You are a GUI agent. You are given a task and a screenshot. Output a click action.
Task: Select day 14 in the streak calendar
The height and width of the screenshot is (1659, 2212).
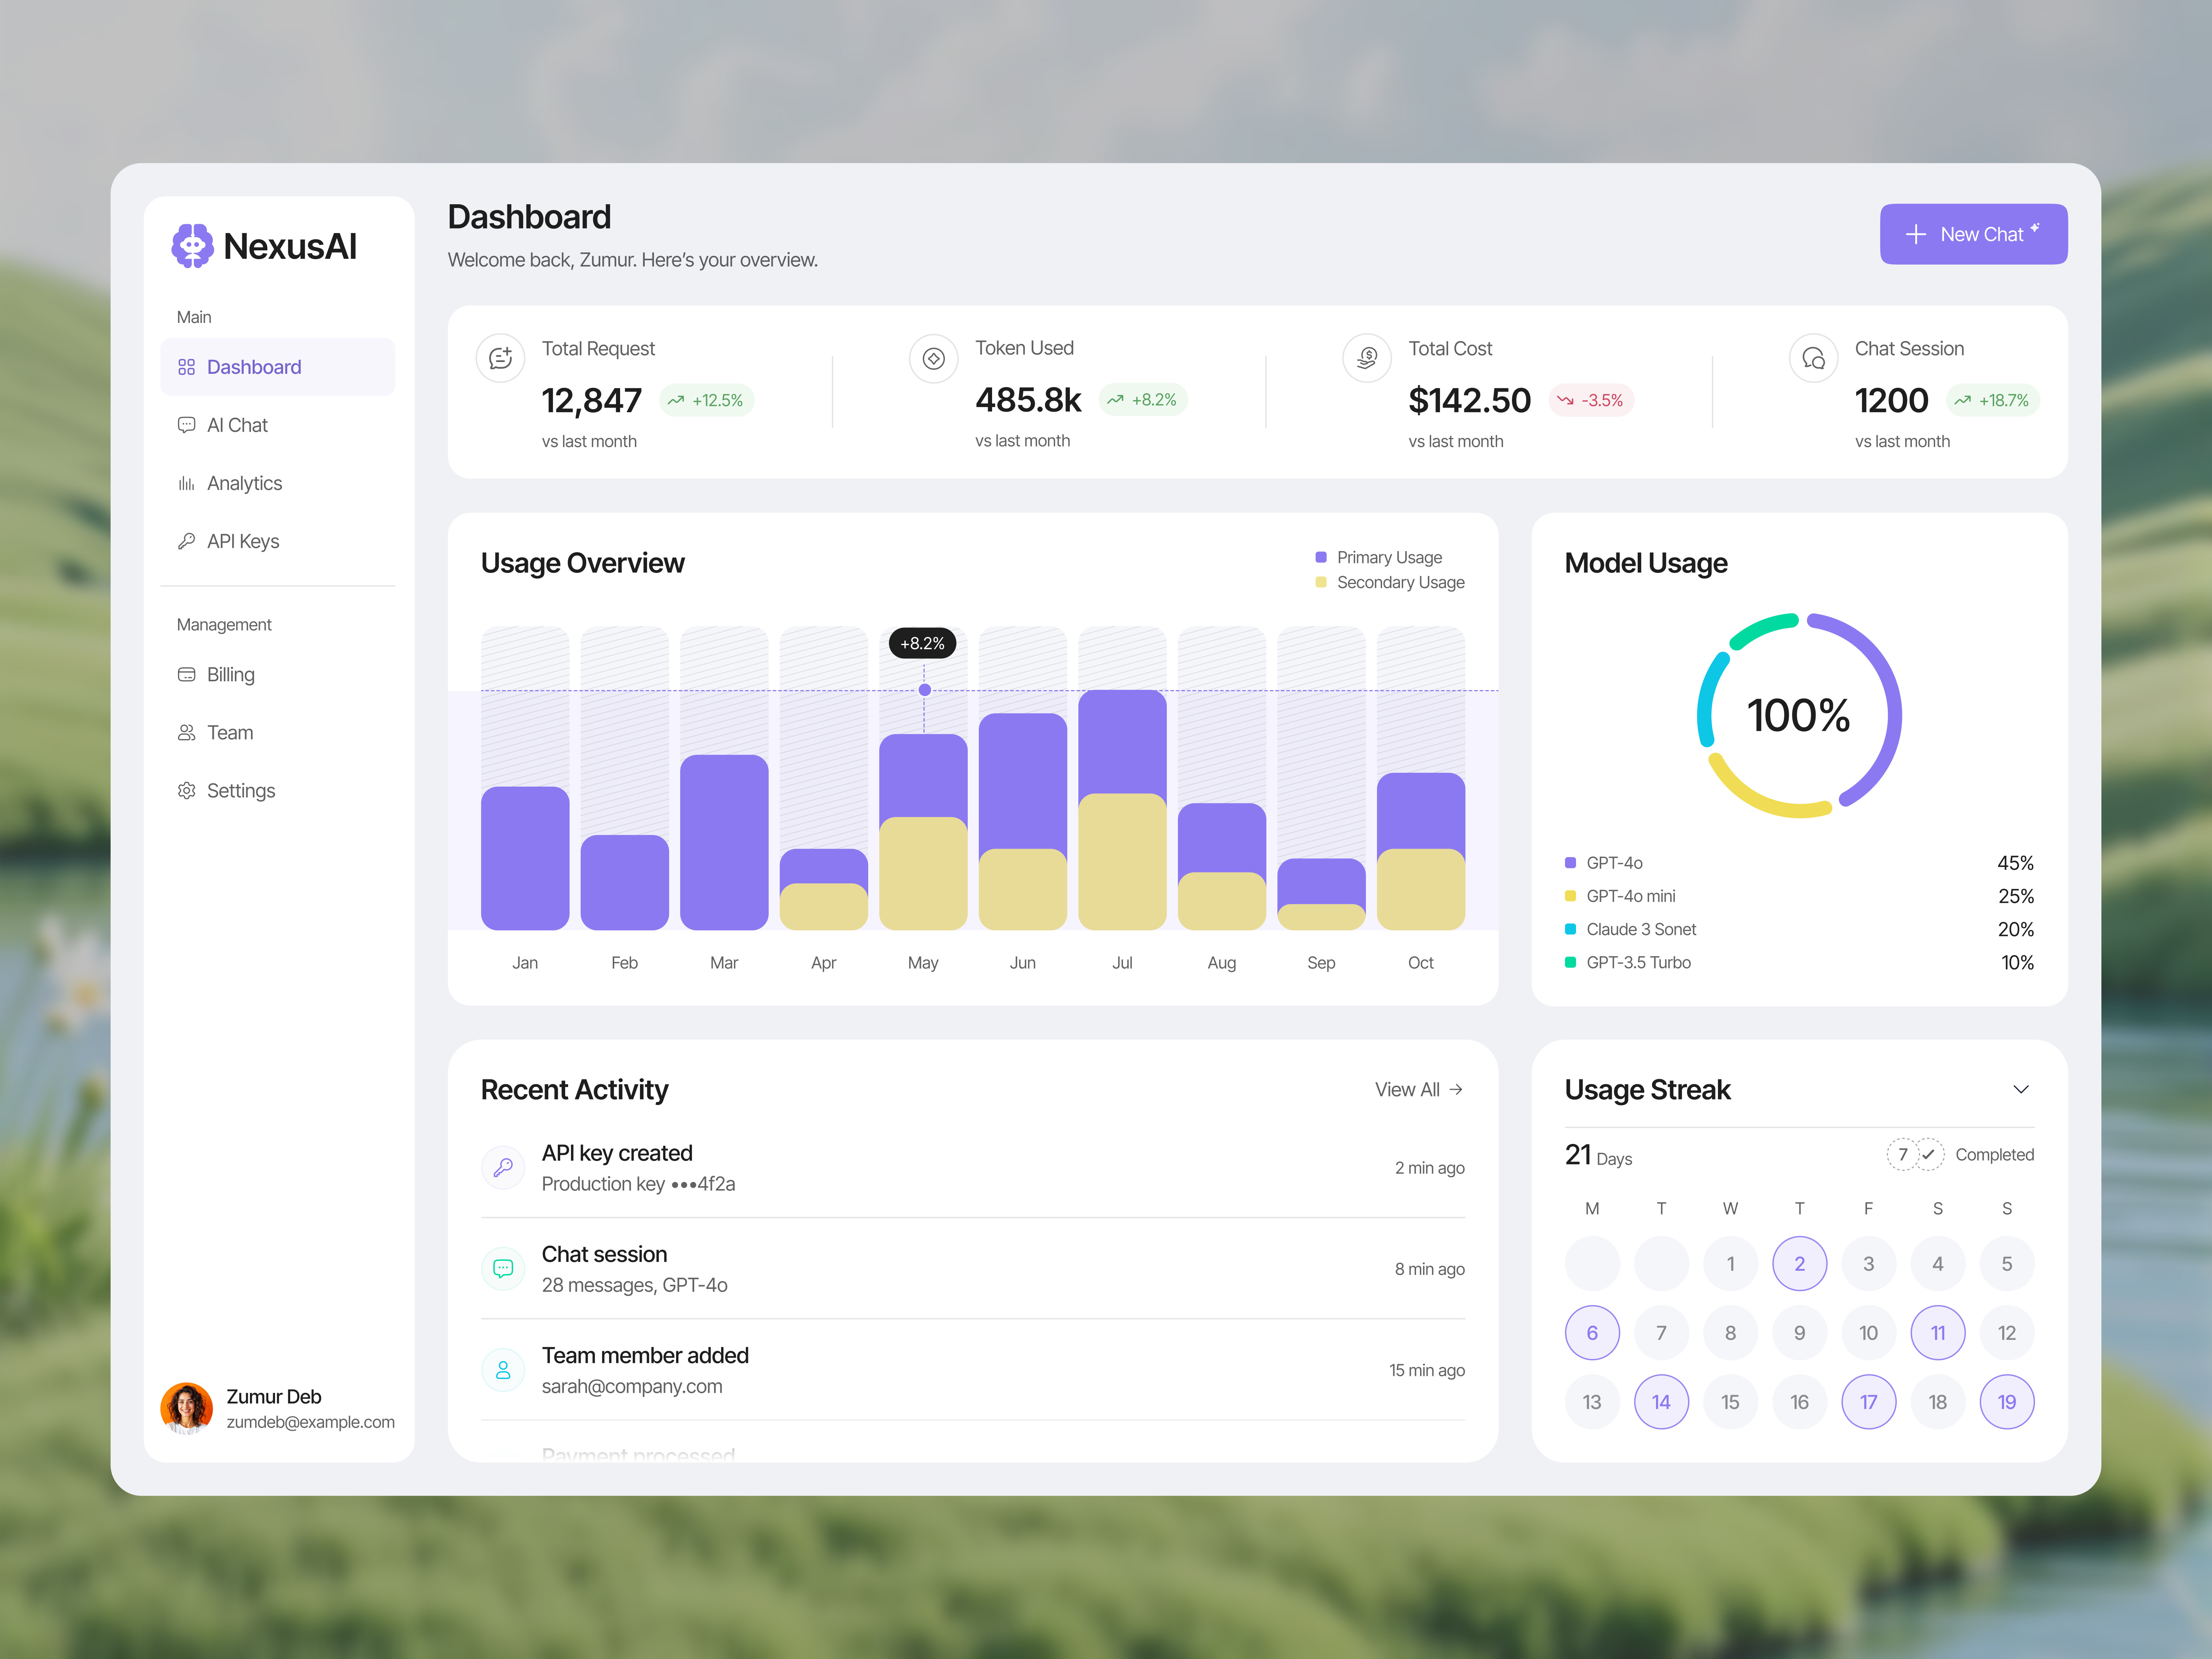click(x=1661, y=1402)
